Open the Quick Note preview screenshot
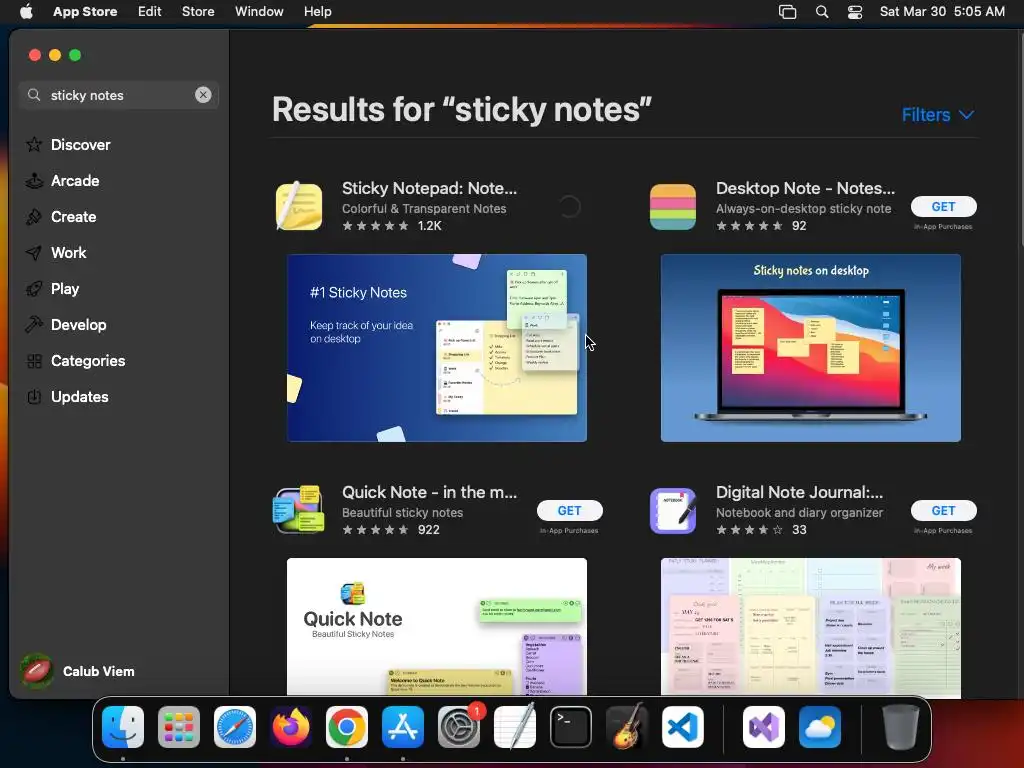This screenshot has height=768, width=1024. pos(437,626)
